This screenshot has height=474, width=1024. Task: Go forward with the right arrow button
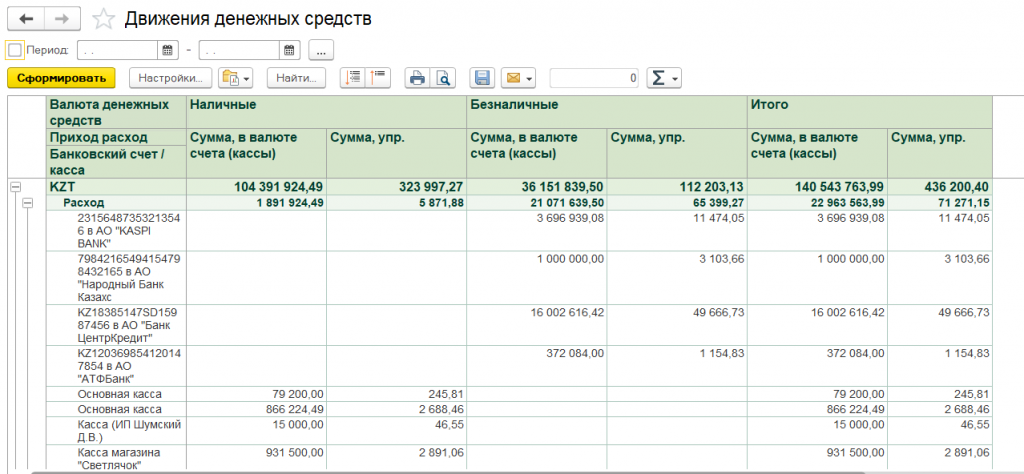61,19
